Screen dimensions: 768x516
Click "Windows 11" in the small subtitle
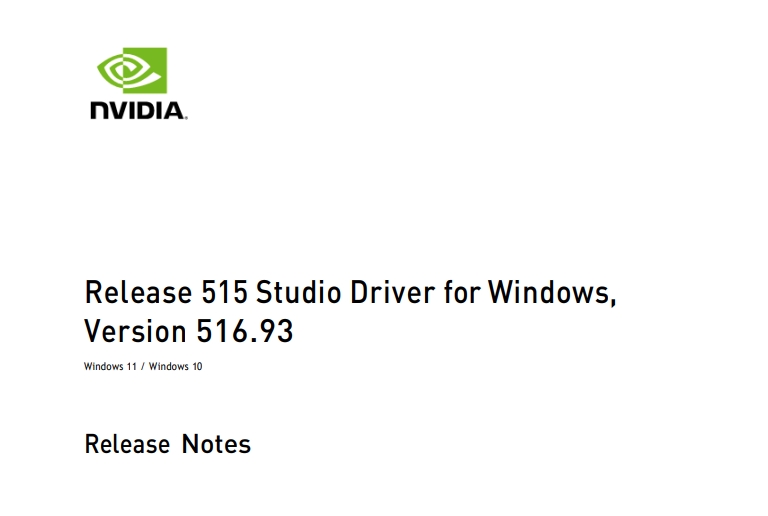[x=110, y=366]
